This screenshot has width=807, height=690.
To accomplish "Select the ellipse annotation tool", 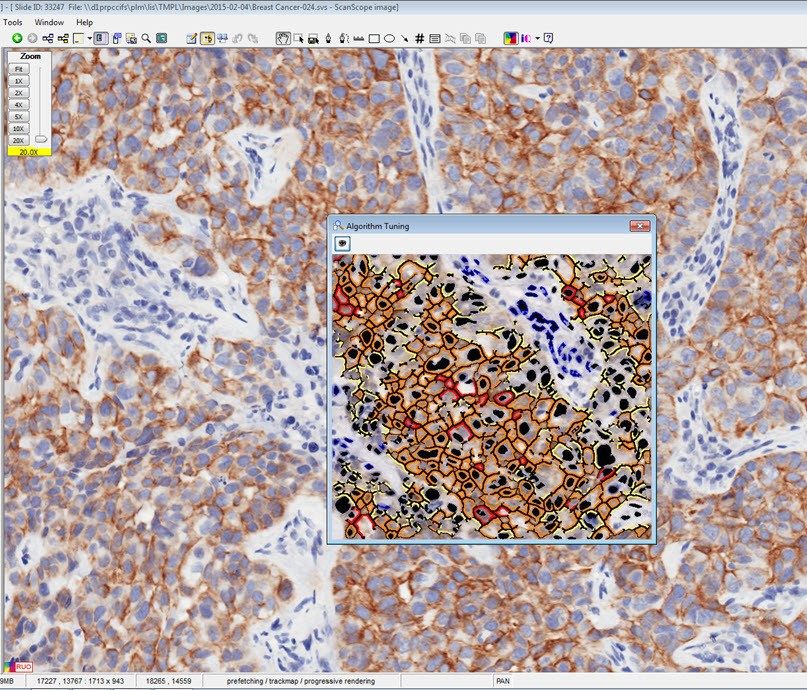I will coord(389,38).
